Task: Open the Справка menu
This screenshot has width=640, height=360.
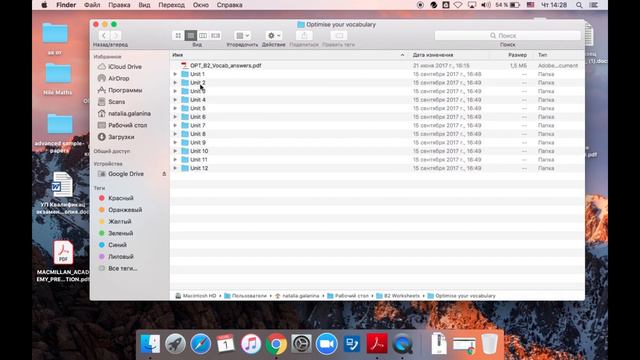Action: click(x=229, y=5)
